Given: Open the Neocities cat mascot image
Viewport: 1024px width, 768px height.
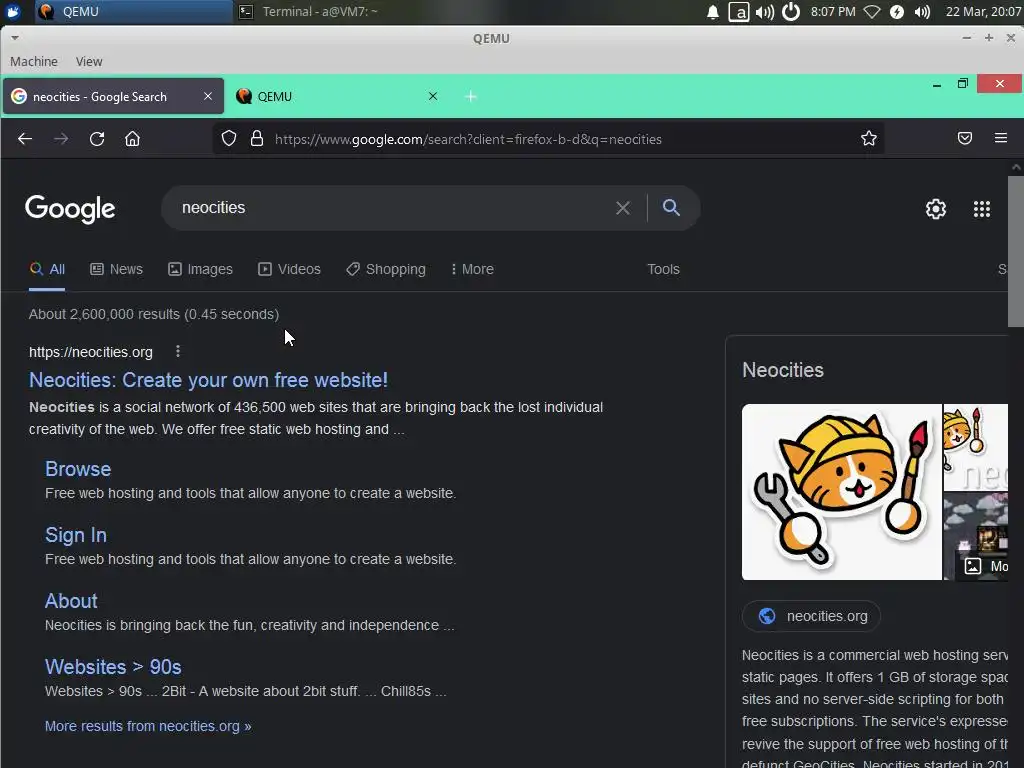Looking at the screenshot, I should pyautogui.click(x=842, y=492).
